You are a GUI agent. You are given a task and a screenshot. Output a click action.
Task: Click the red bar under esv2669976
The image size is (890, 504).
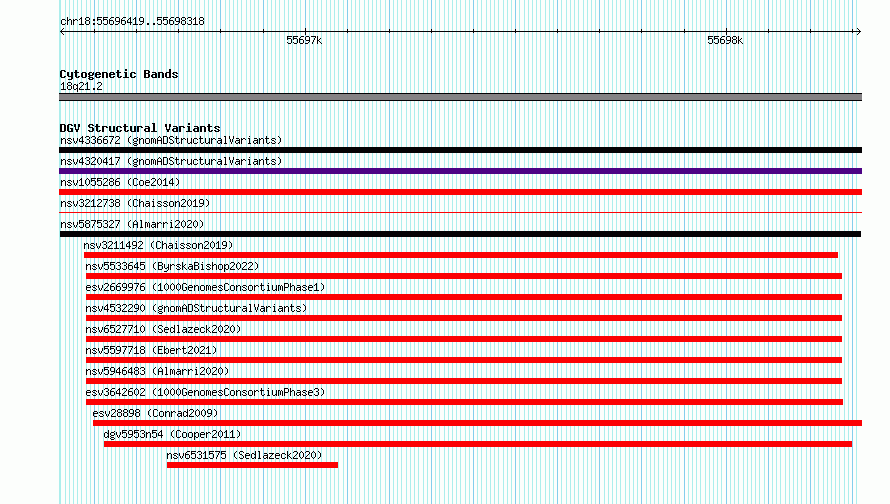[x=464, y=297]
